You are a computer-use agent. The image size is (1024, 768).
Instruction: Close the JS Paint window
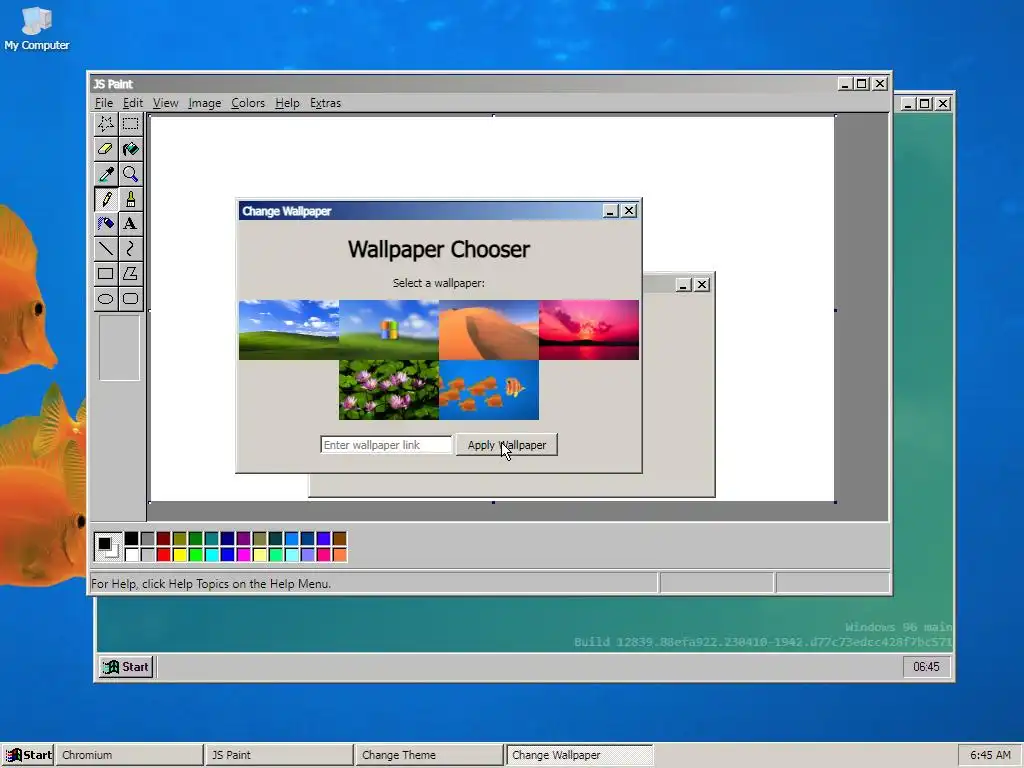880,84
